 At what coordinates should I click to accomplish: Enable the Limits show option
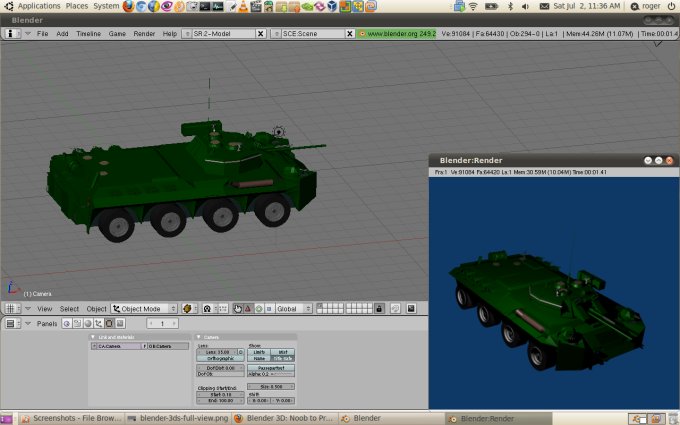(x=259, y=352)
